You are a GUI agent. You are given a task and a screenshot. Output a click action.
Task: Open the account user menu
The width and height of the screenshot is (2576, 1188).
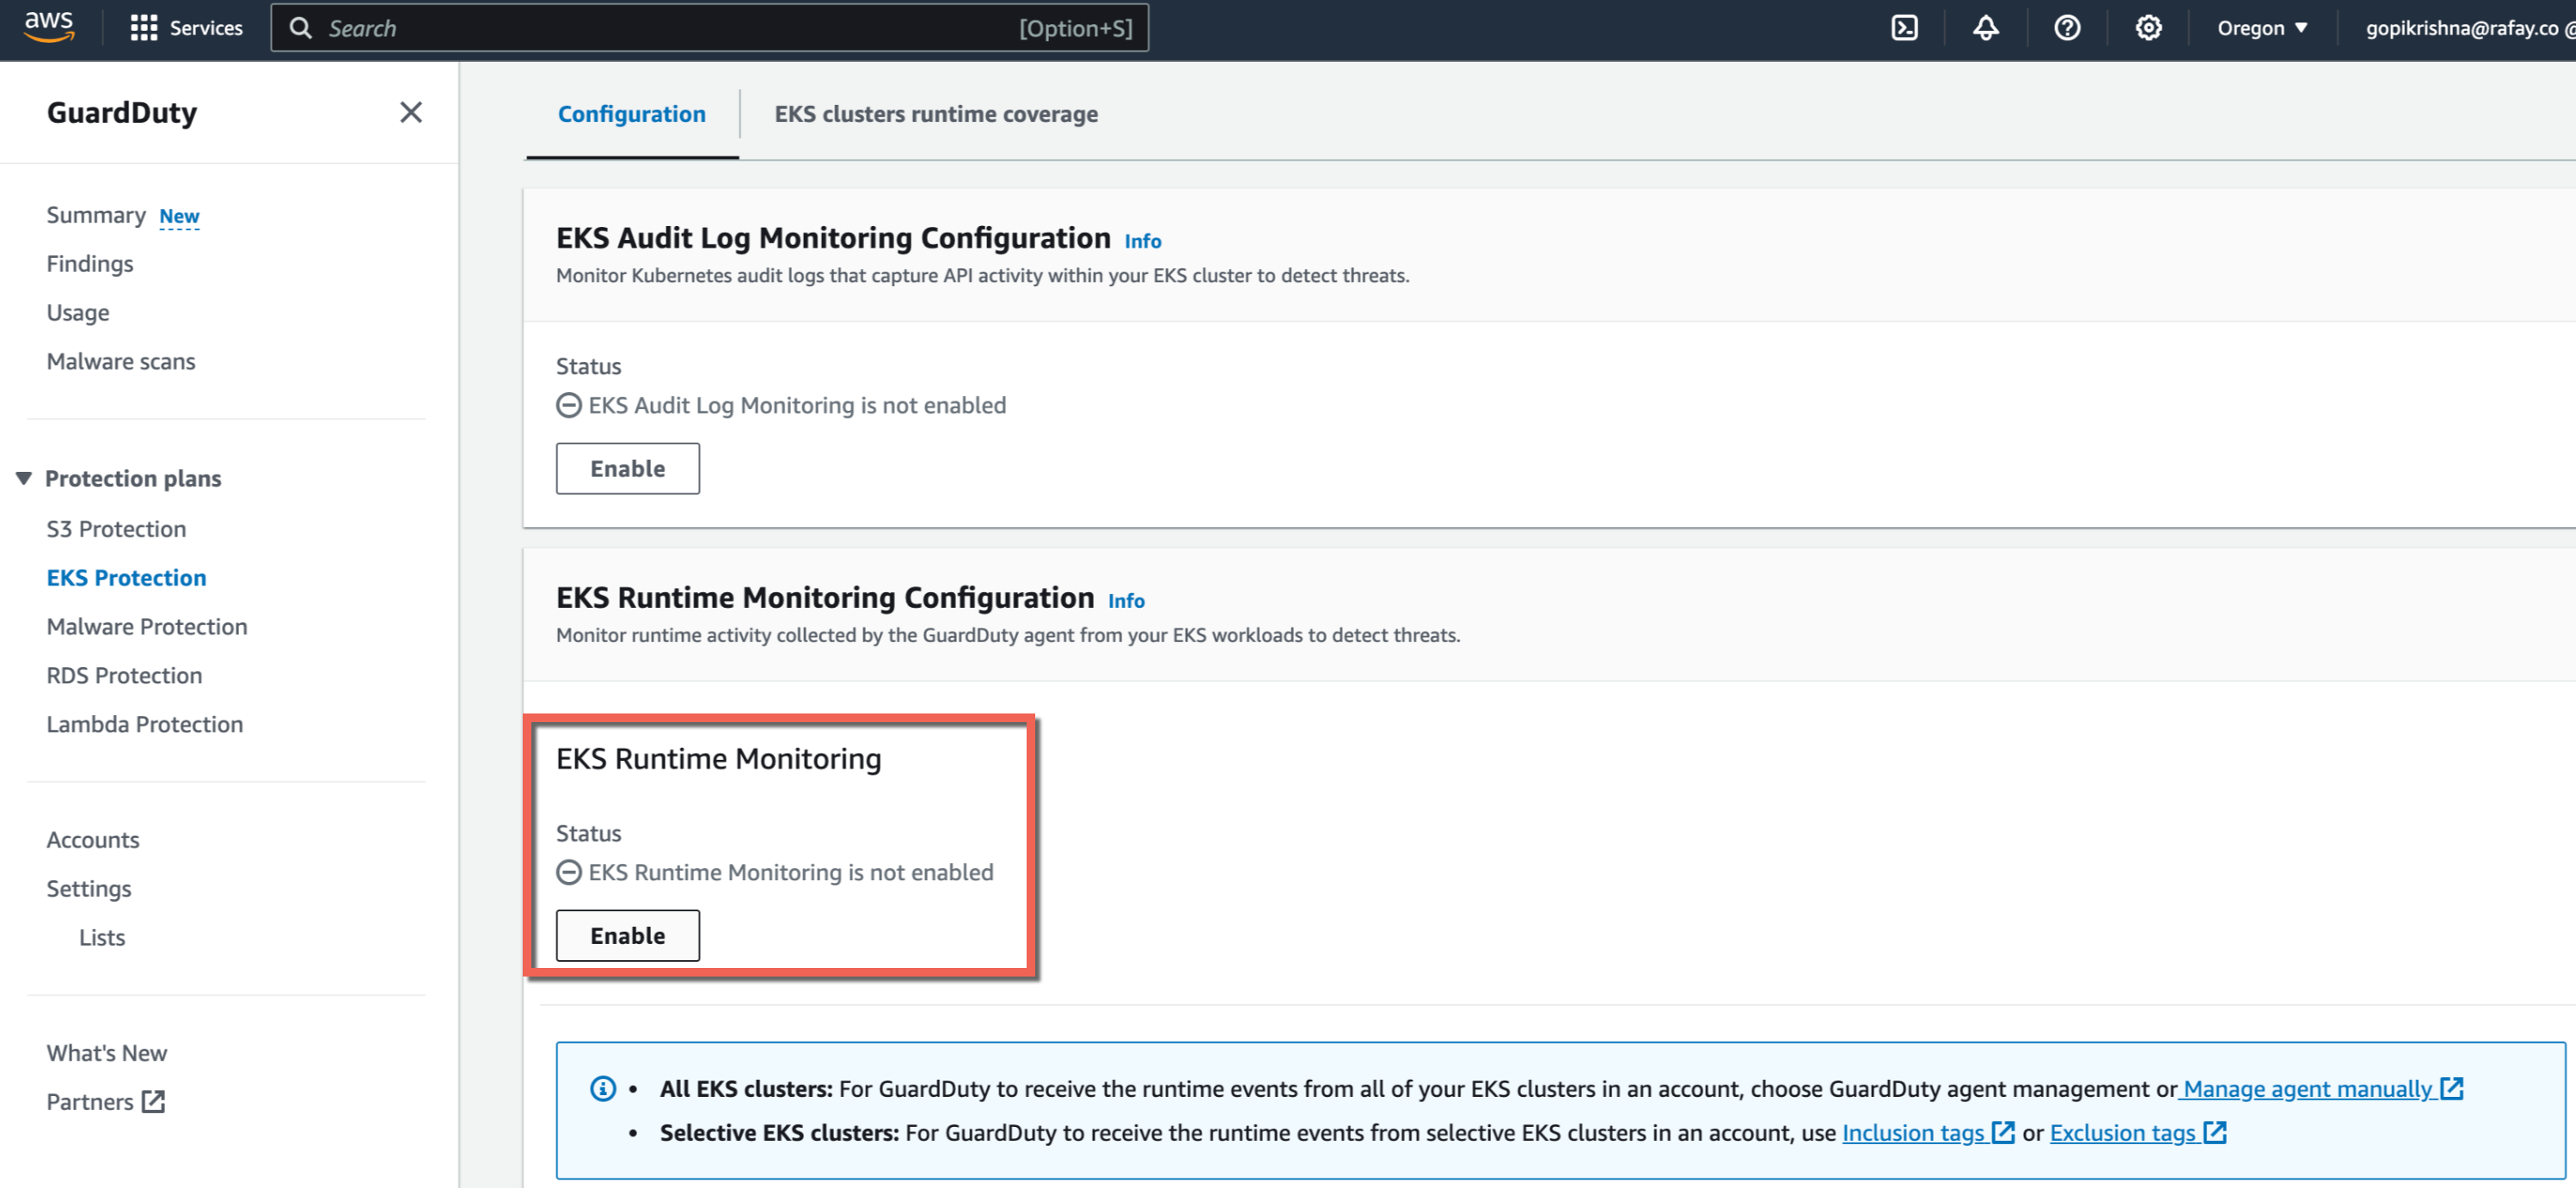pyautogui.click(x=2469, y=28)
